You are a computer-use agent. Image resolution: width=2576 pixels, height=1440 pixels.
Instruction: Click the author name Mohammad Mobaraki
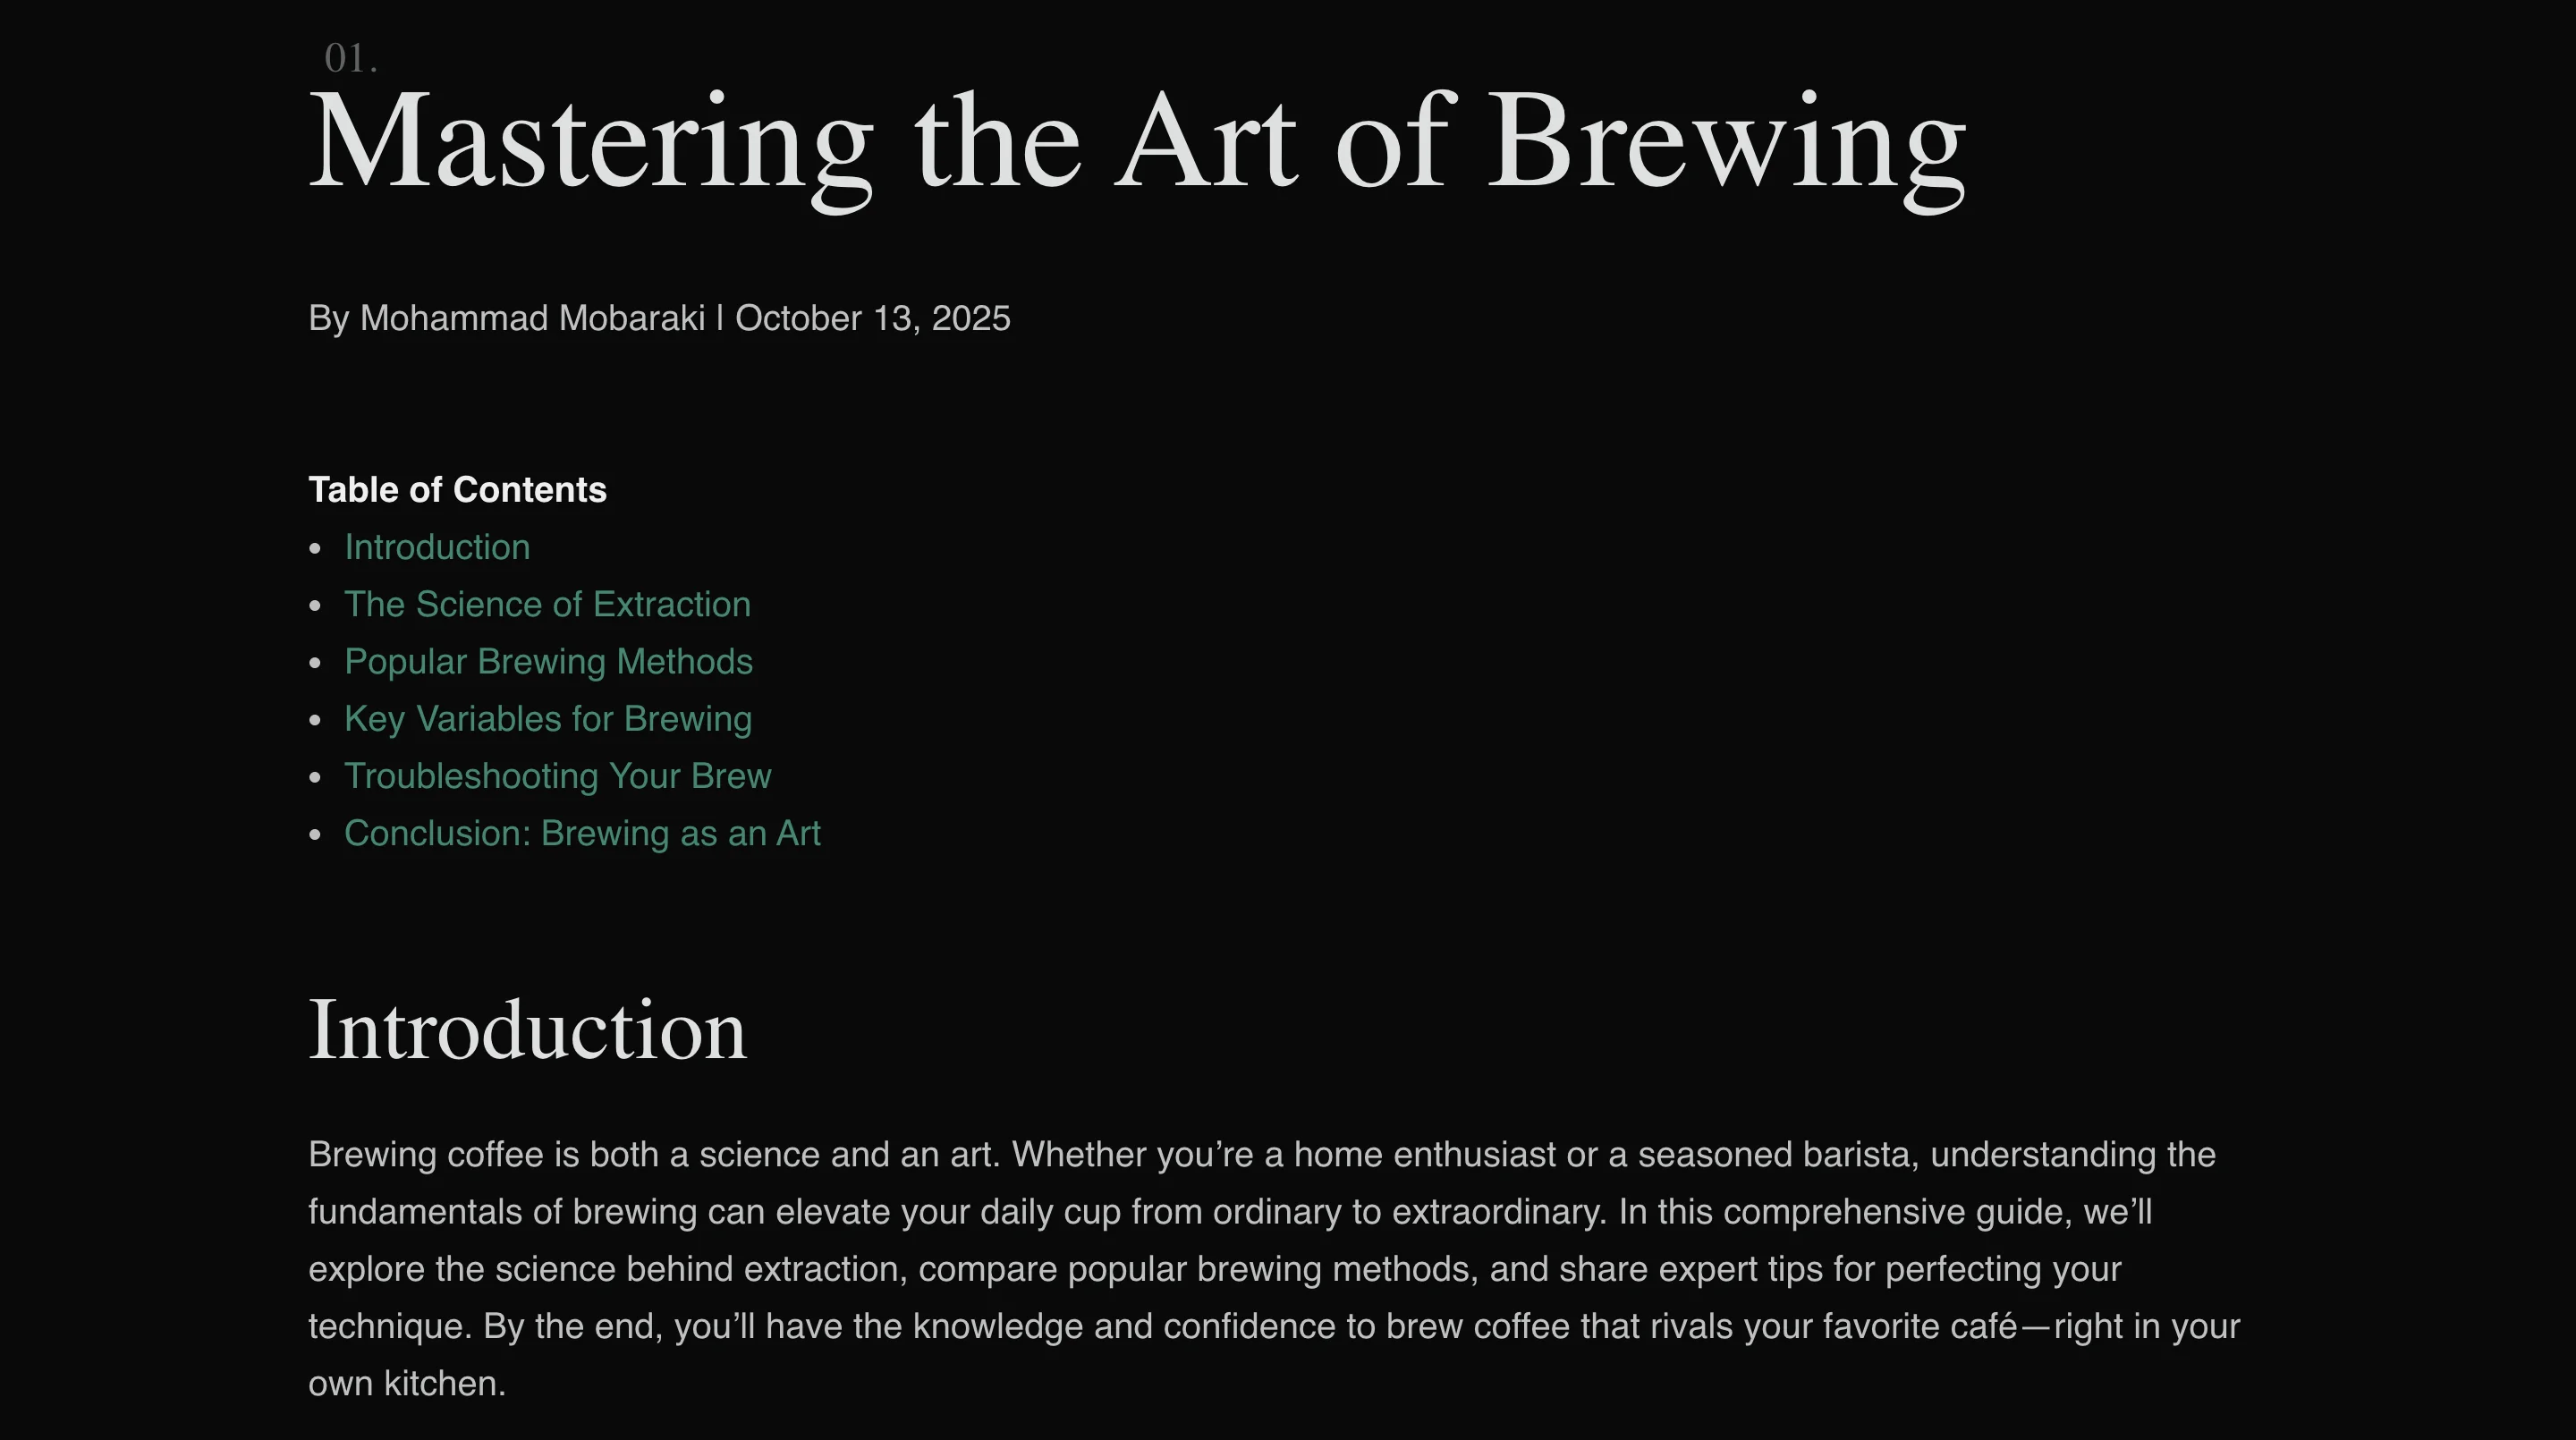point(532,318)
